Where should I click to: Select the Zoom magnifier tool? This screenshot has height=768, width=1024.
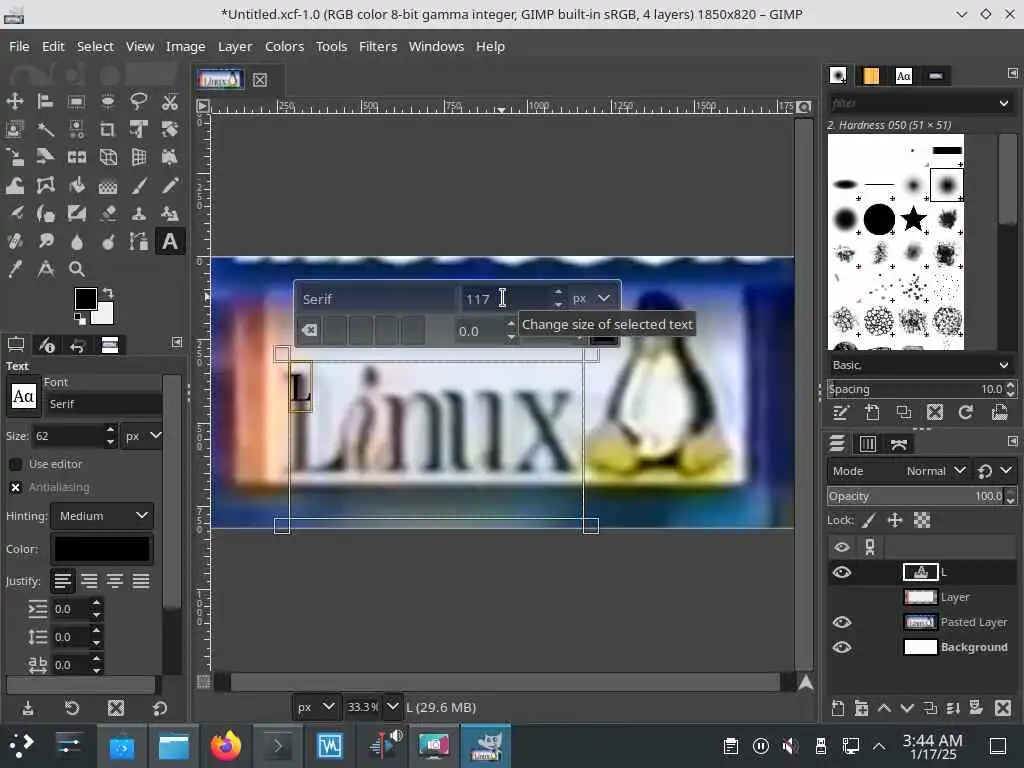click(x=76, y=269)
